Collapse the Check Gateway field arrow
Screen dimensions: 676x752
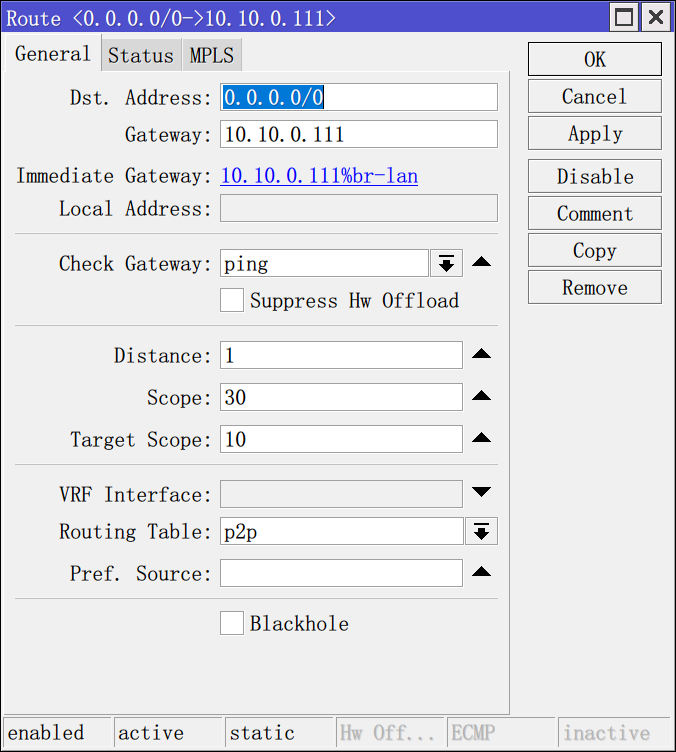point(481,263)
